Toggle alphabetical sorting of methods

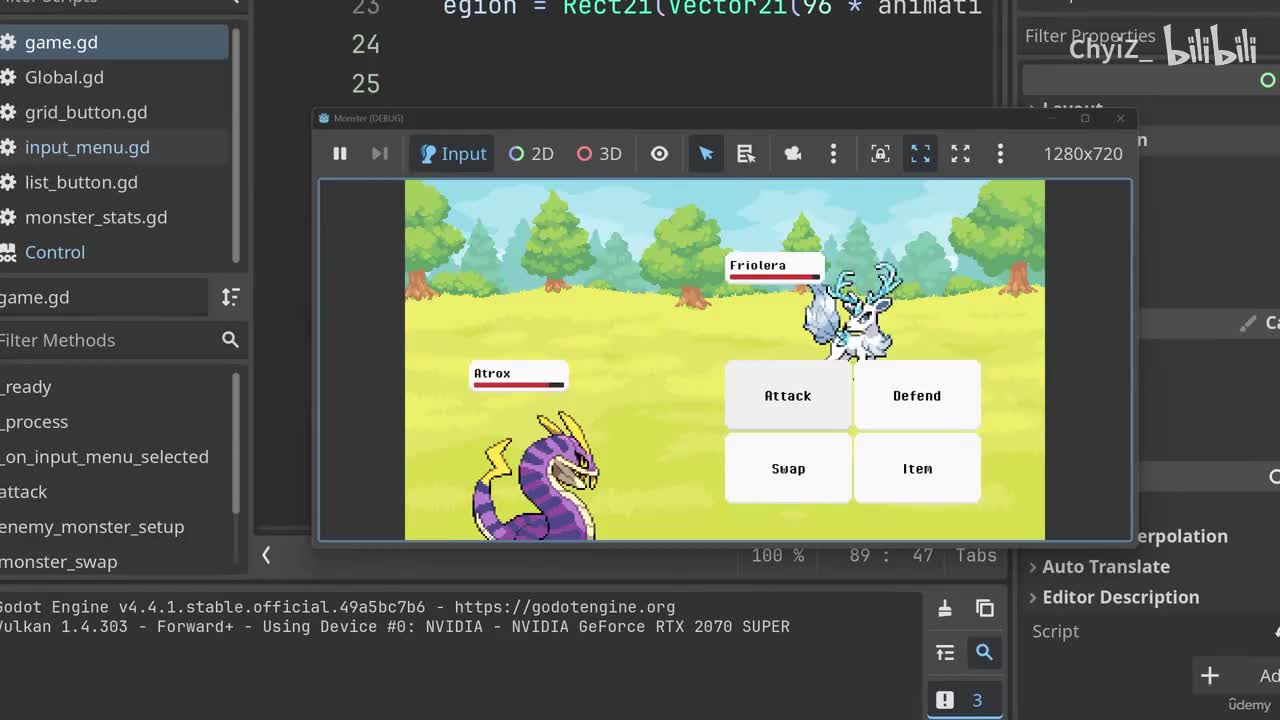pyautogui.click(x=230, y=297)
